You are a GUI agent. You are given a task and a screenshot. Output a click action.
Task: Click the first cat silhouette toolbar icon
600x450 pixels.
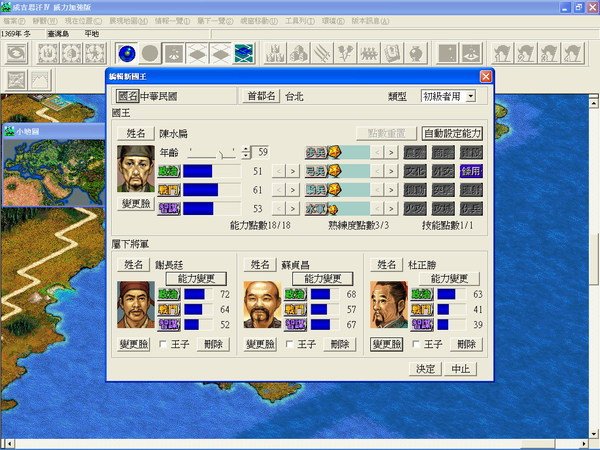pos(502,53)
